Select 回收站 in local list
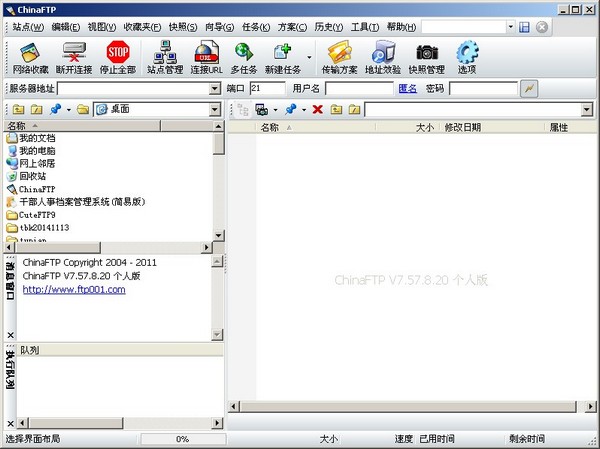Screen dimensions: 600x449 point(26,176)
